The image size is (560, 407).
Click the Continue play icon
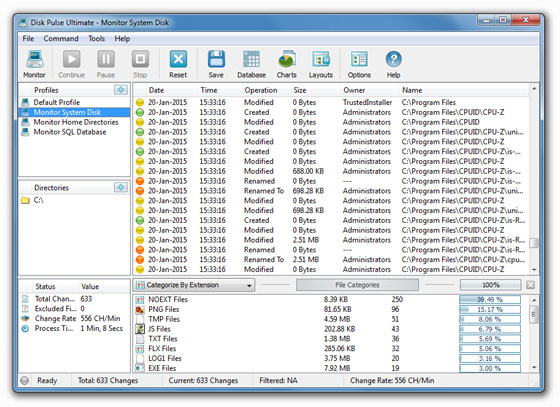click(x=71, y=59)
